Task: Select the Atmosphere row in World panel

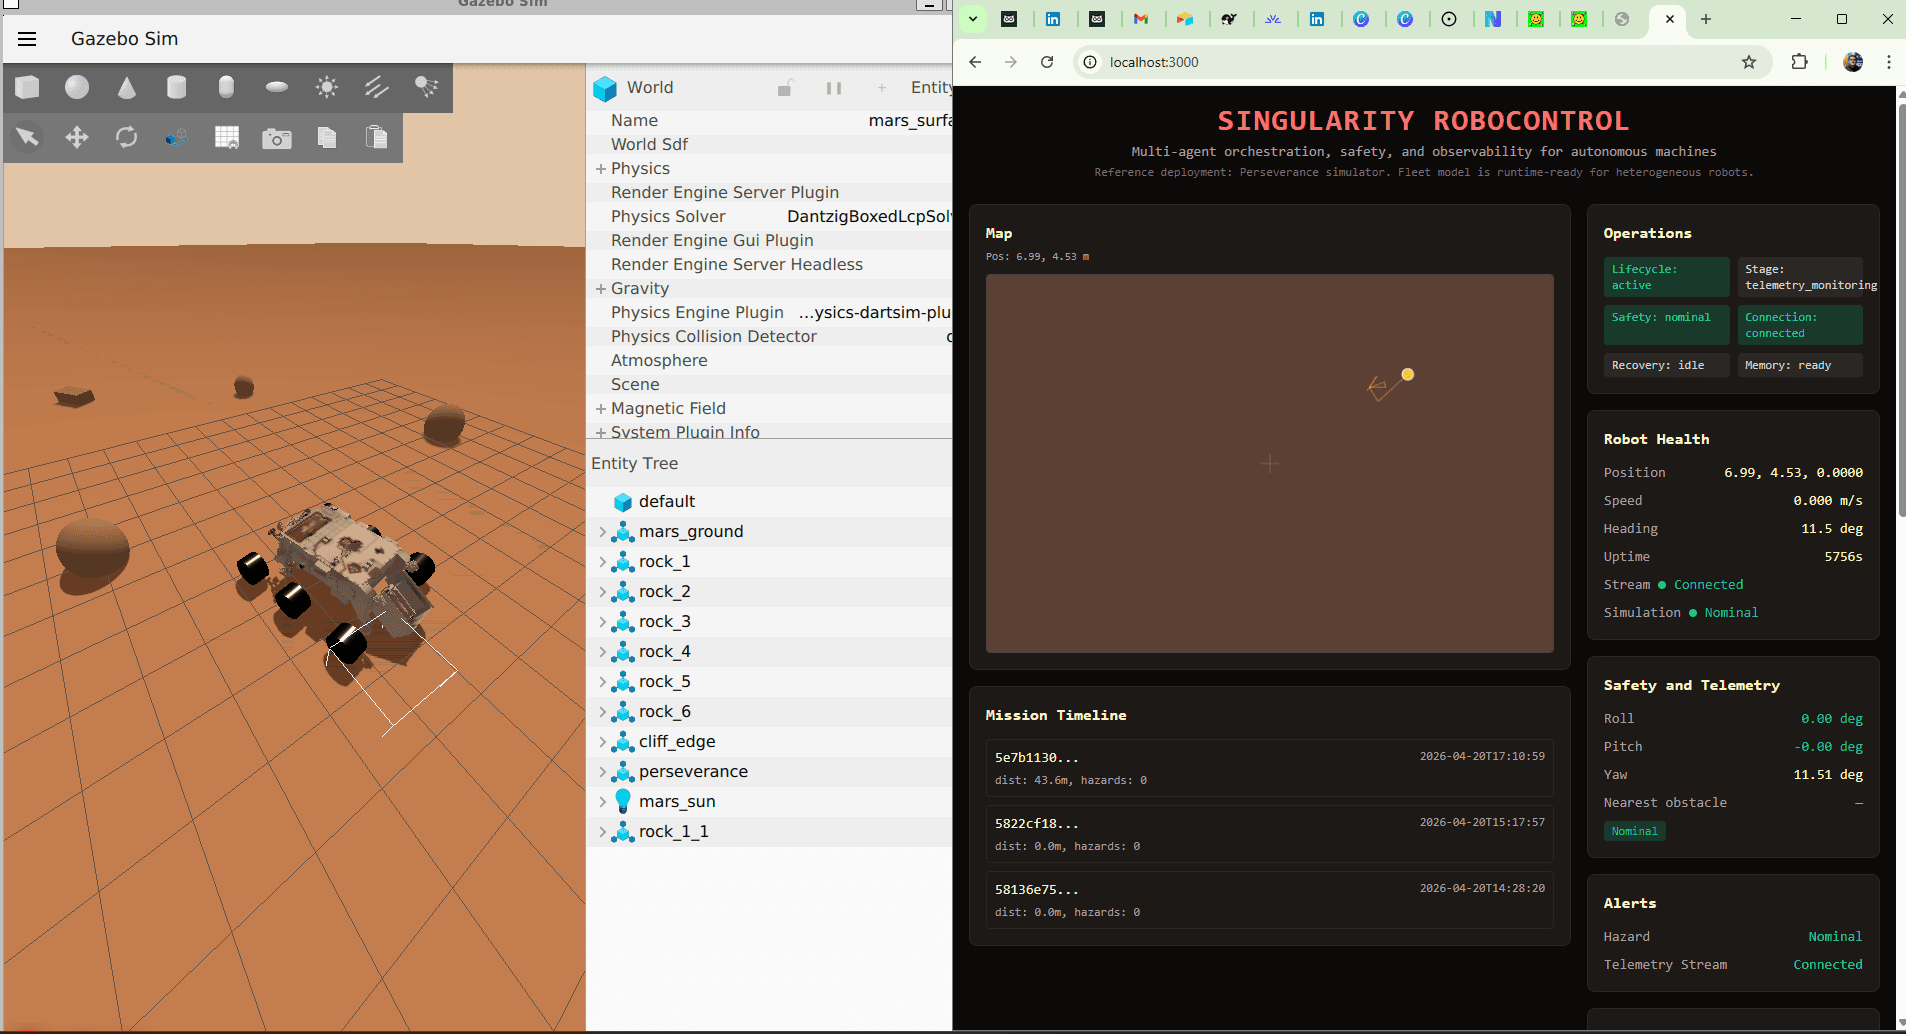Action: [x=768, y=361]
